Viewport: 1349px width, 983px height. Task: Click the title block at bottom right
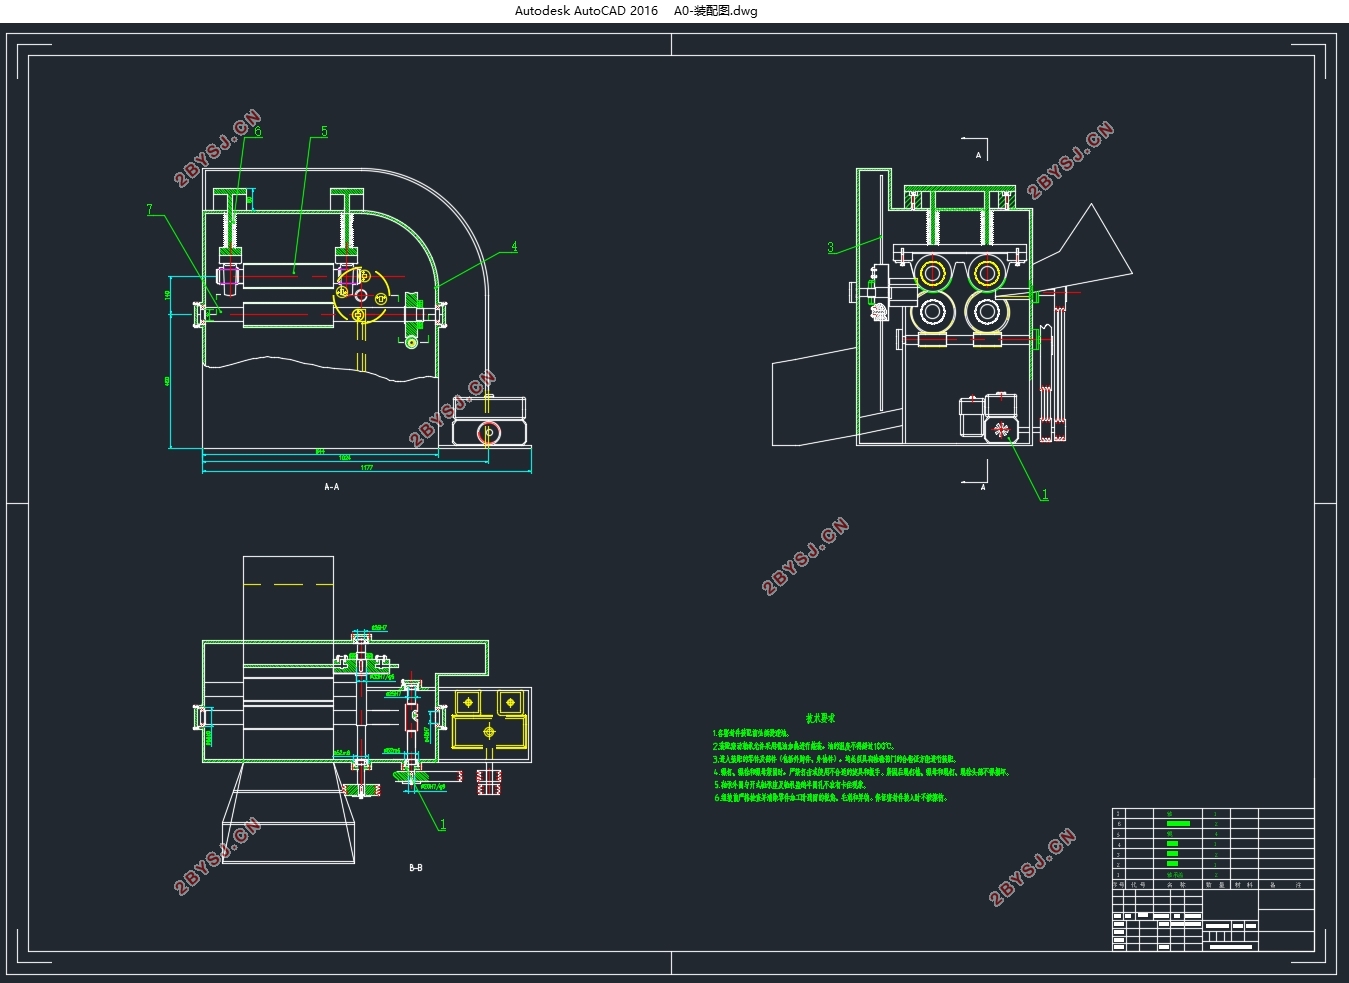[1213, 920]
